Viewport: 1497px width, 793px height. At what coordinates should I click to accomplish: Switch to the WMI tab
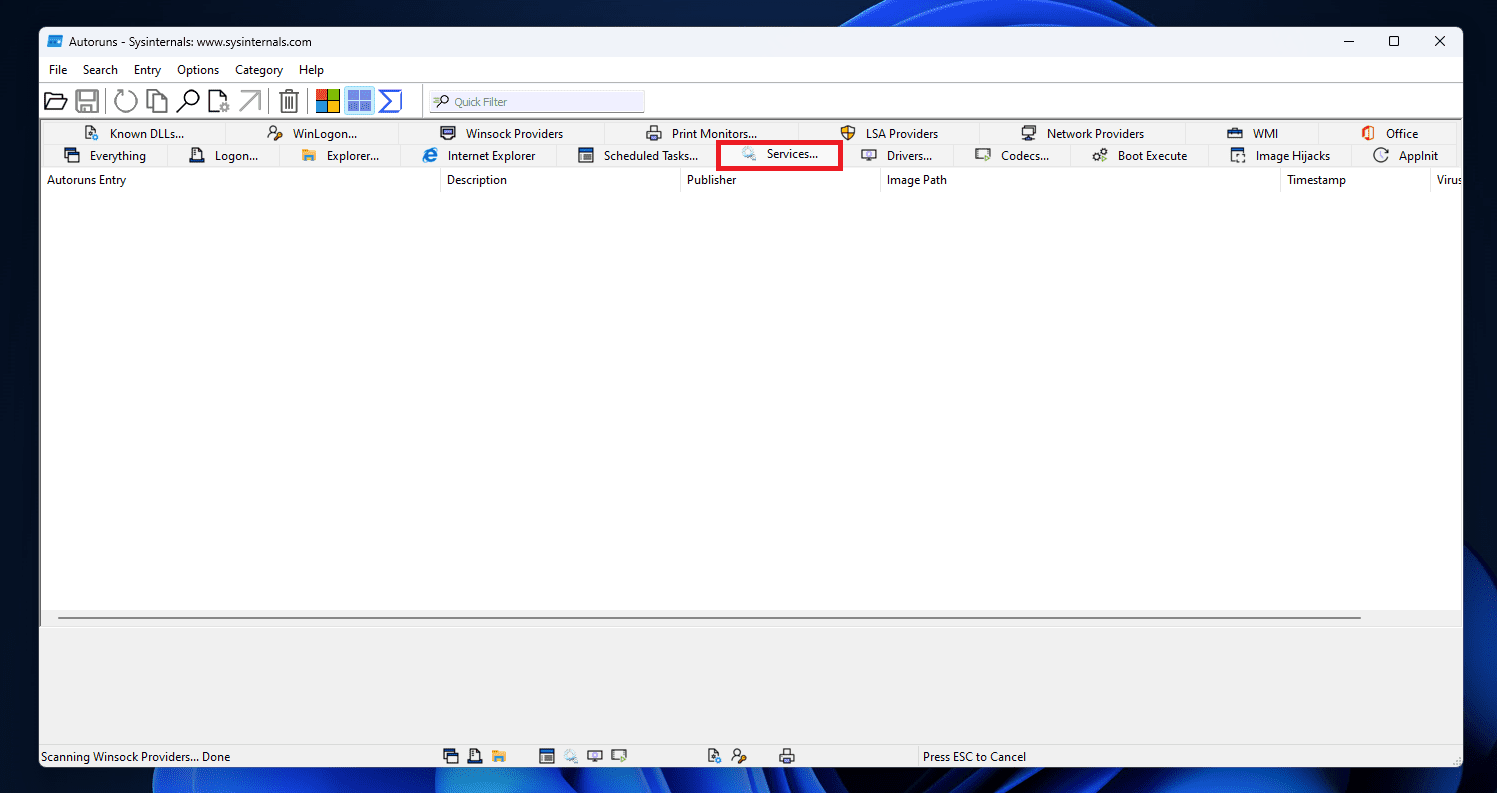tap(1252, 133)
